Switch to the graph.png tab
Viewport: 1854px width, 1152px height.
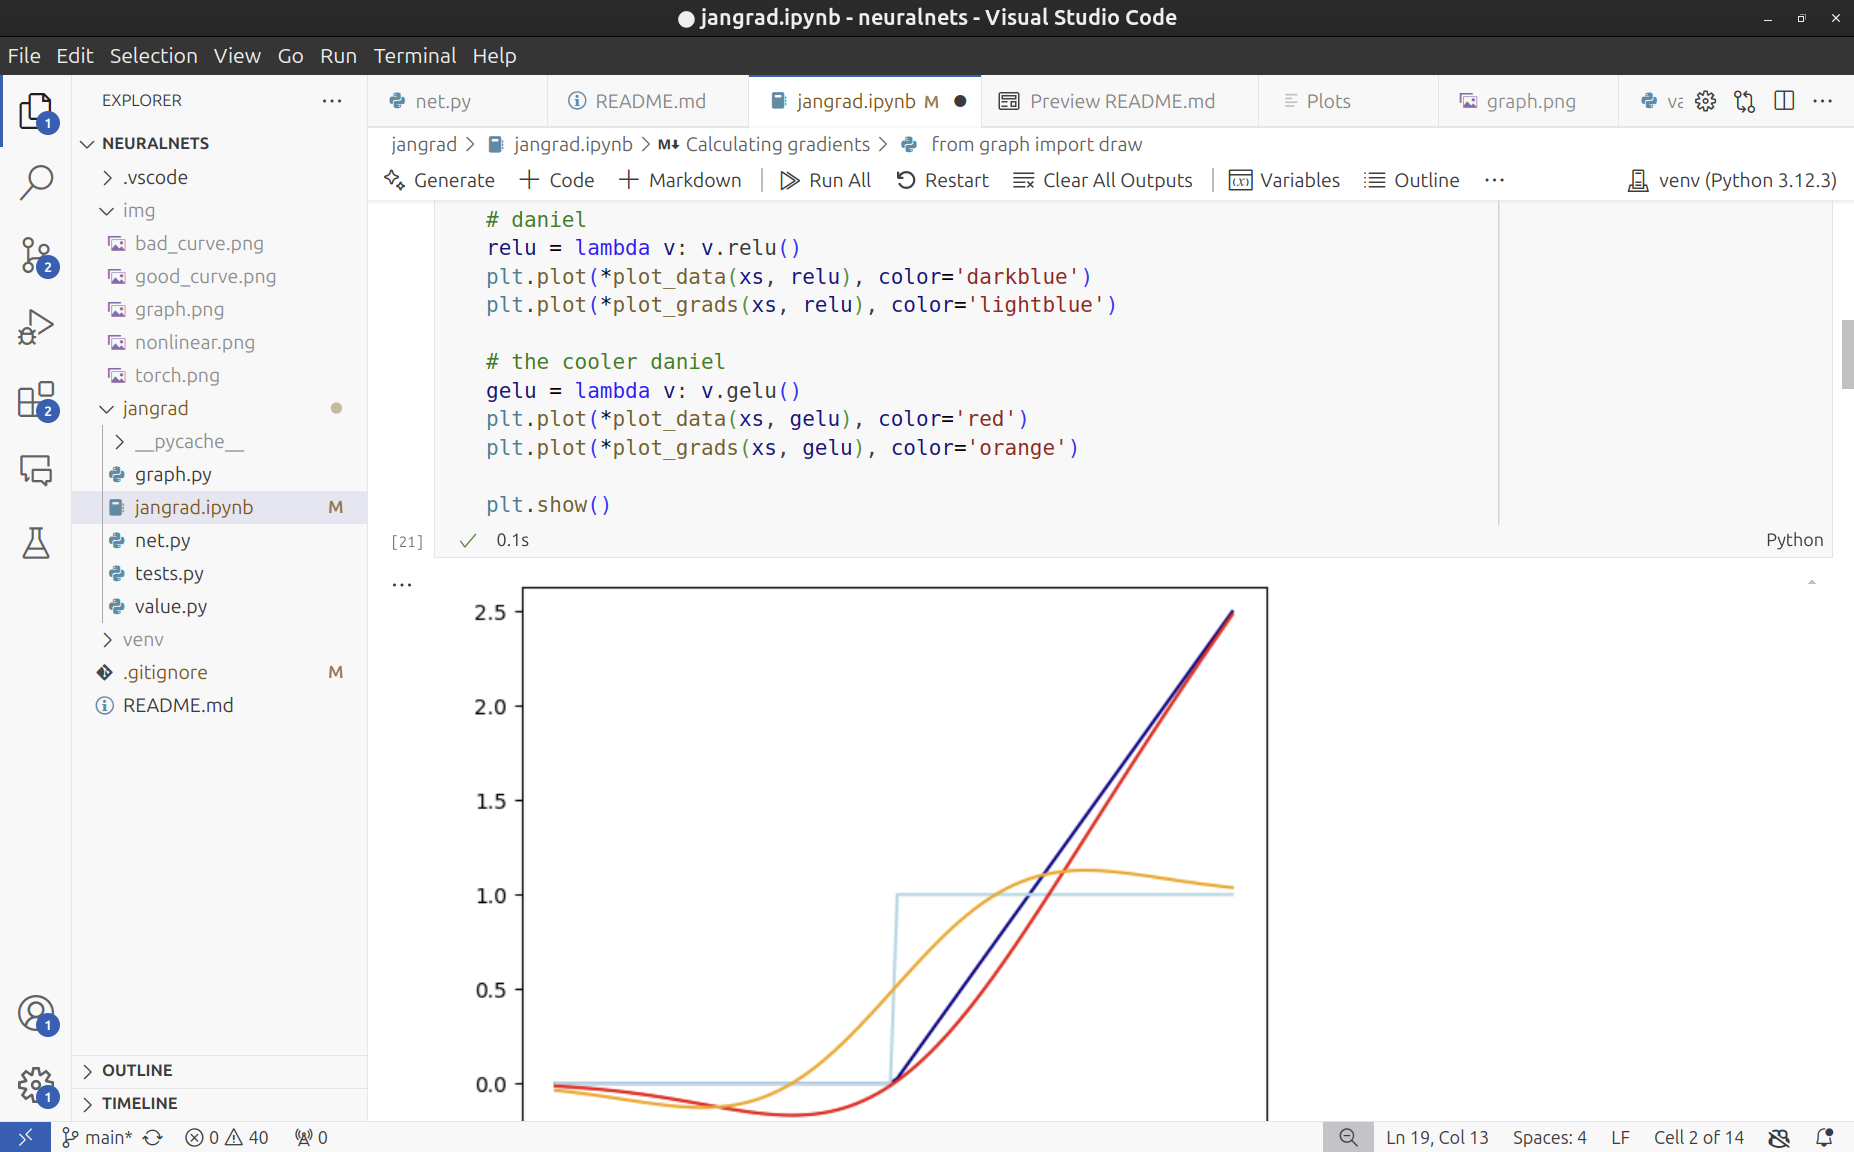pos(1528,100)
